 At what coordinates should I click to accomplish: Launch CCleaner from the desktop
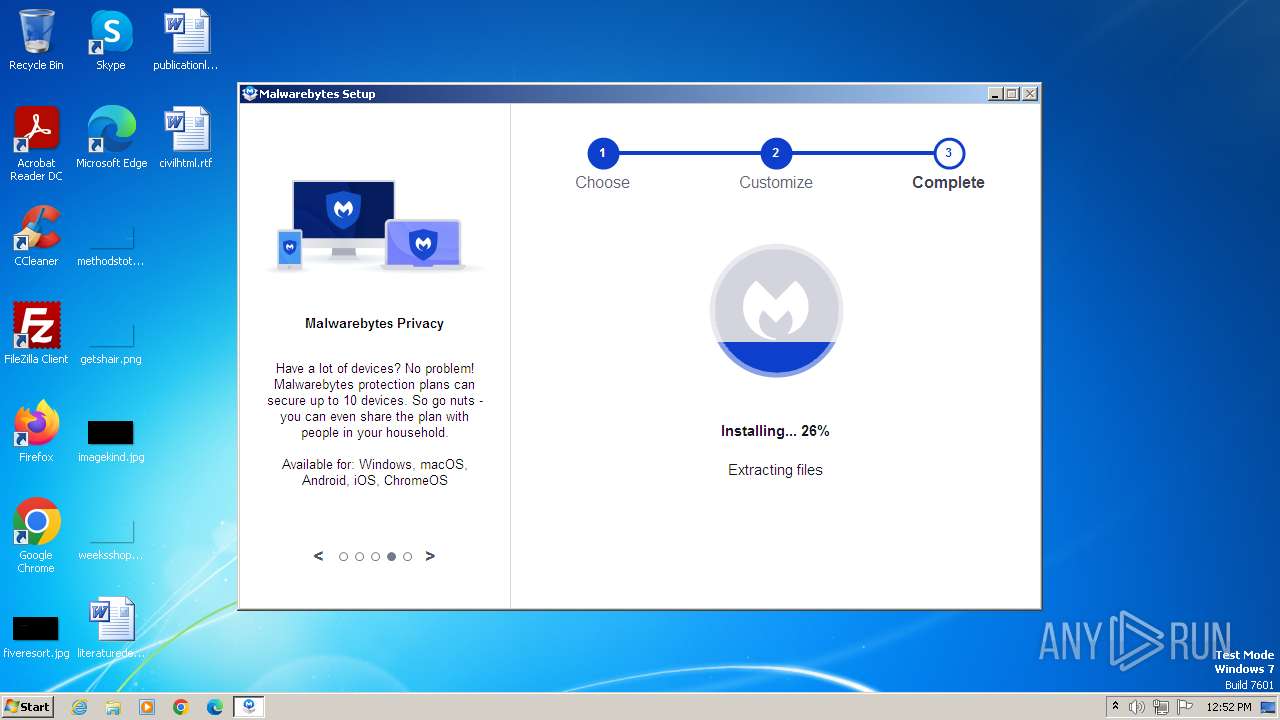(36, 236)
